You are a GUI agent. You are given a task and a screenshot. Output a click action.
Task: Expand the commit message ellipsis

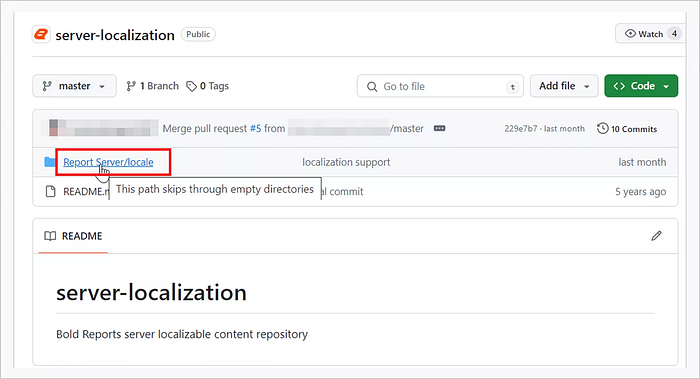point(439,129)
